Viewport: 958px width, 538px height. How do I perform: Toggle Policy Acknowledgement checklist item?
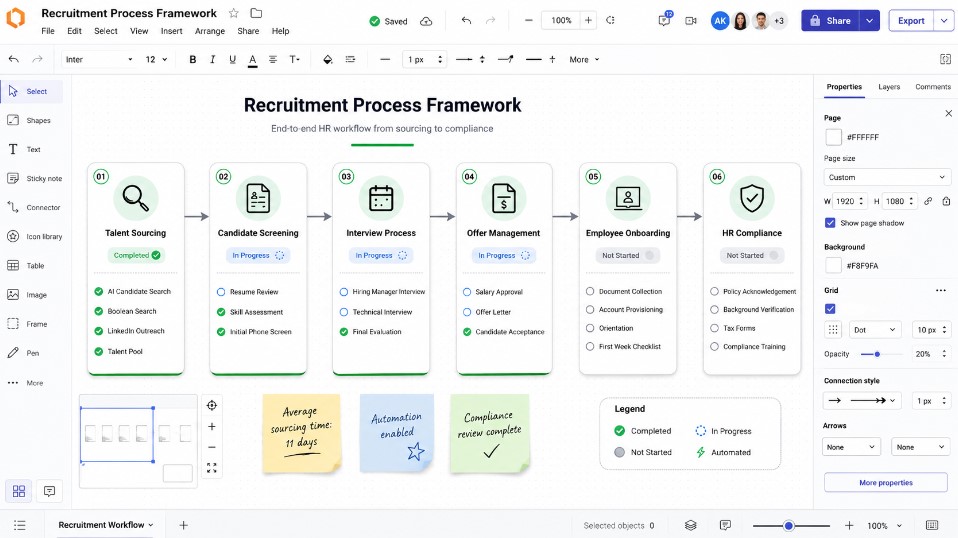point(714,291)
